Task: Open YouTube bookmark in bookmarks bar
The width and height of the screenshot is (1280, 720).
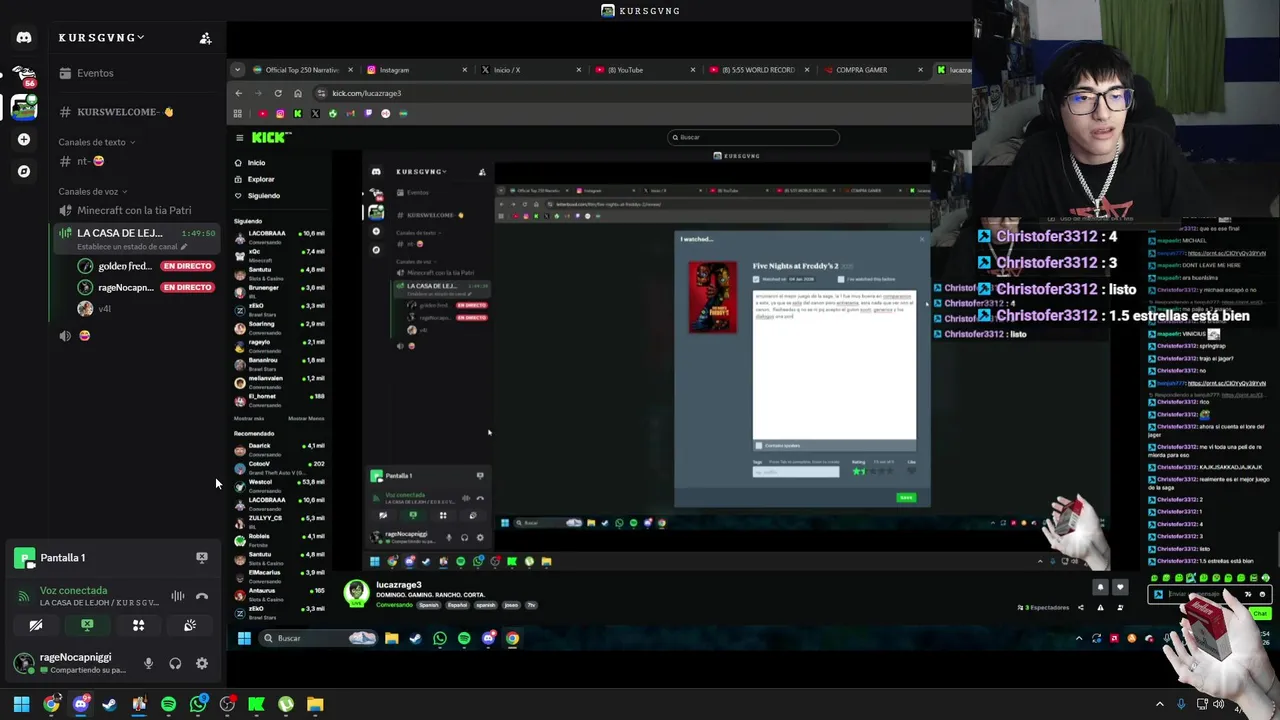Action: click(262, 113)
